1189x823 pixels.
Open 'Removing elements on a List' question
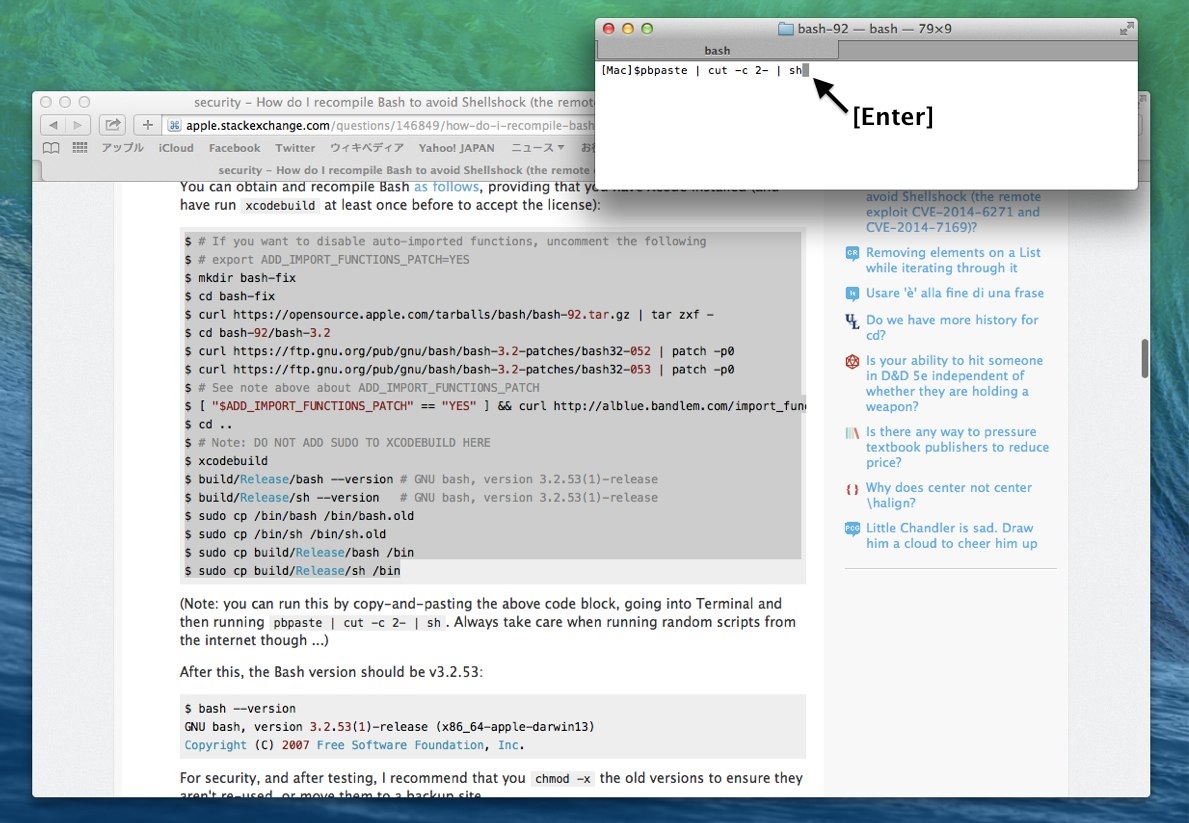[953, 260]
